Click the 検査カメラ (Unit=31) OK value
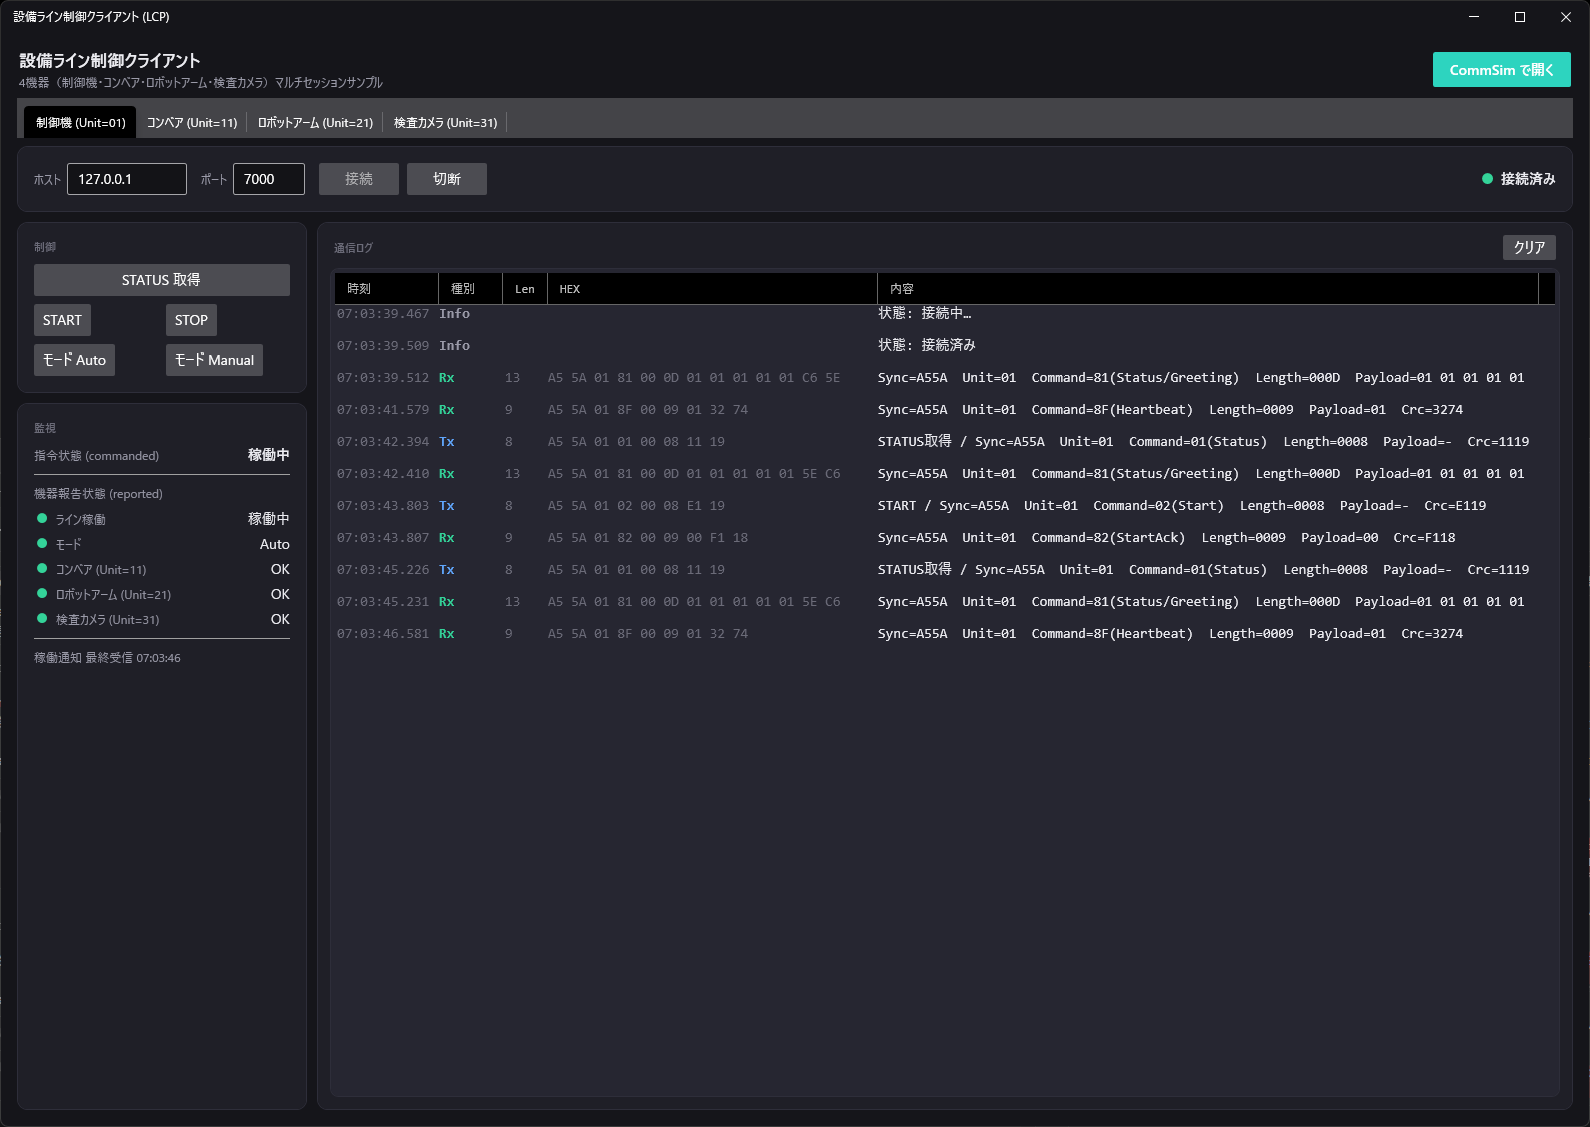 coord(280,619)
